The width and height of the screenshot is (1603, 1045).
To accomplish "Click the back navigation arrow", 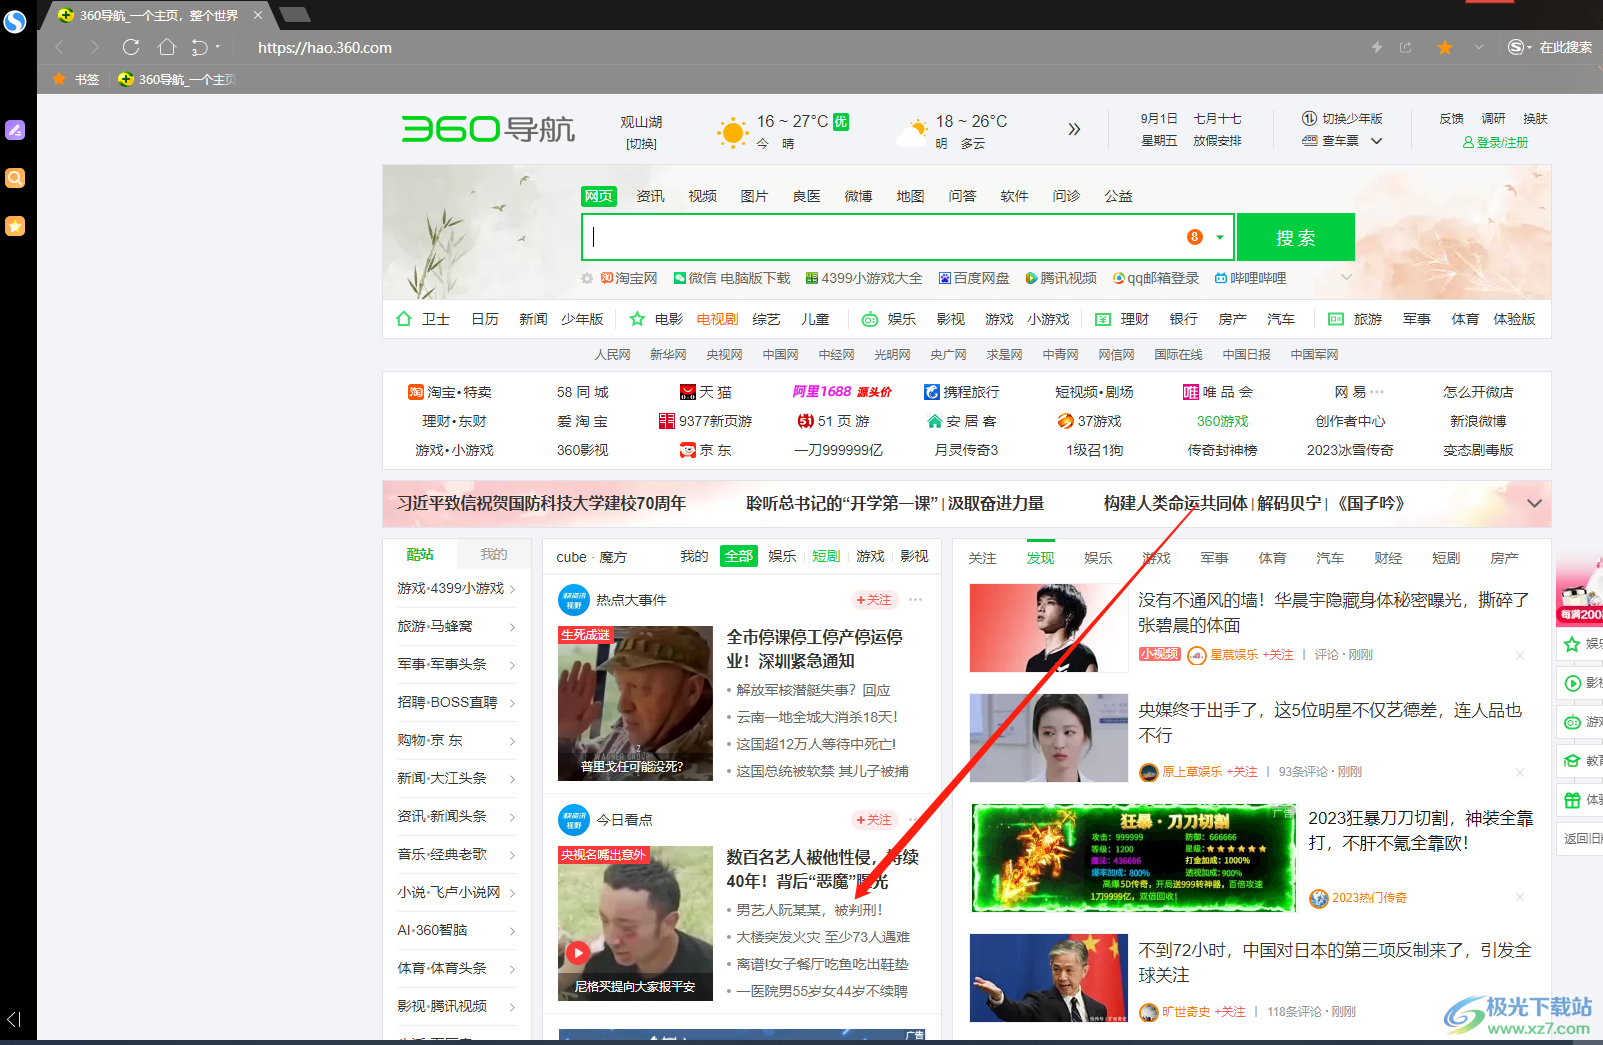I will 60,47.
